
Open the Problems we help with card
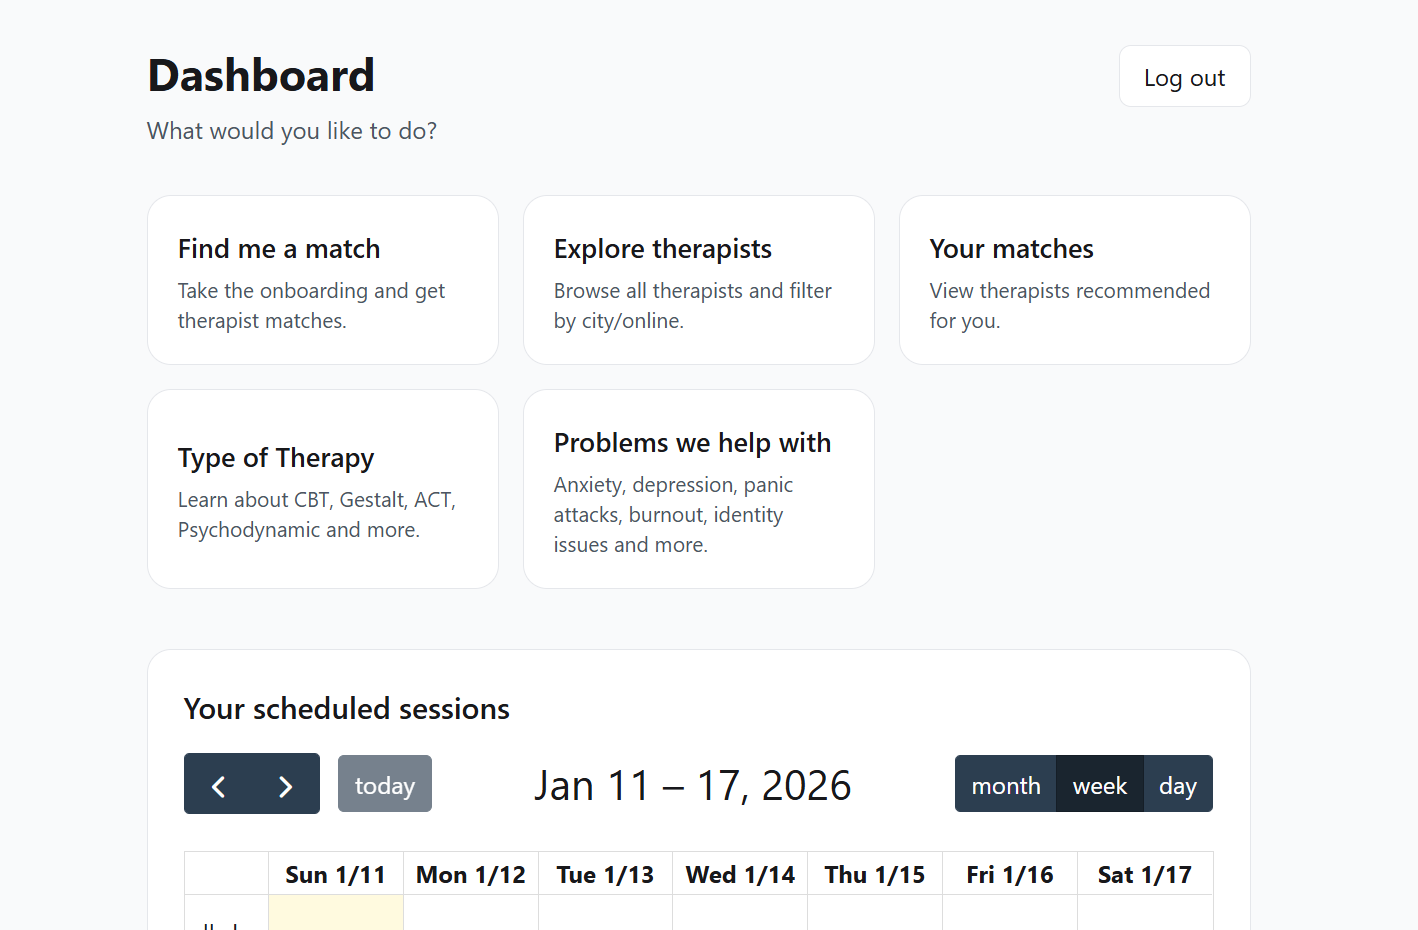(698, 489)
